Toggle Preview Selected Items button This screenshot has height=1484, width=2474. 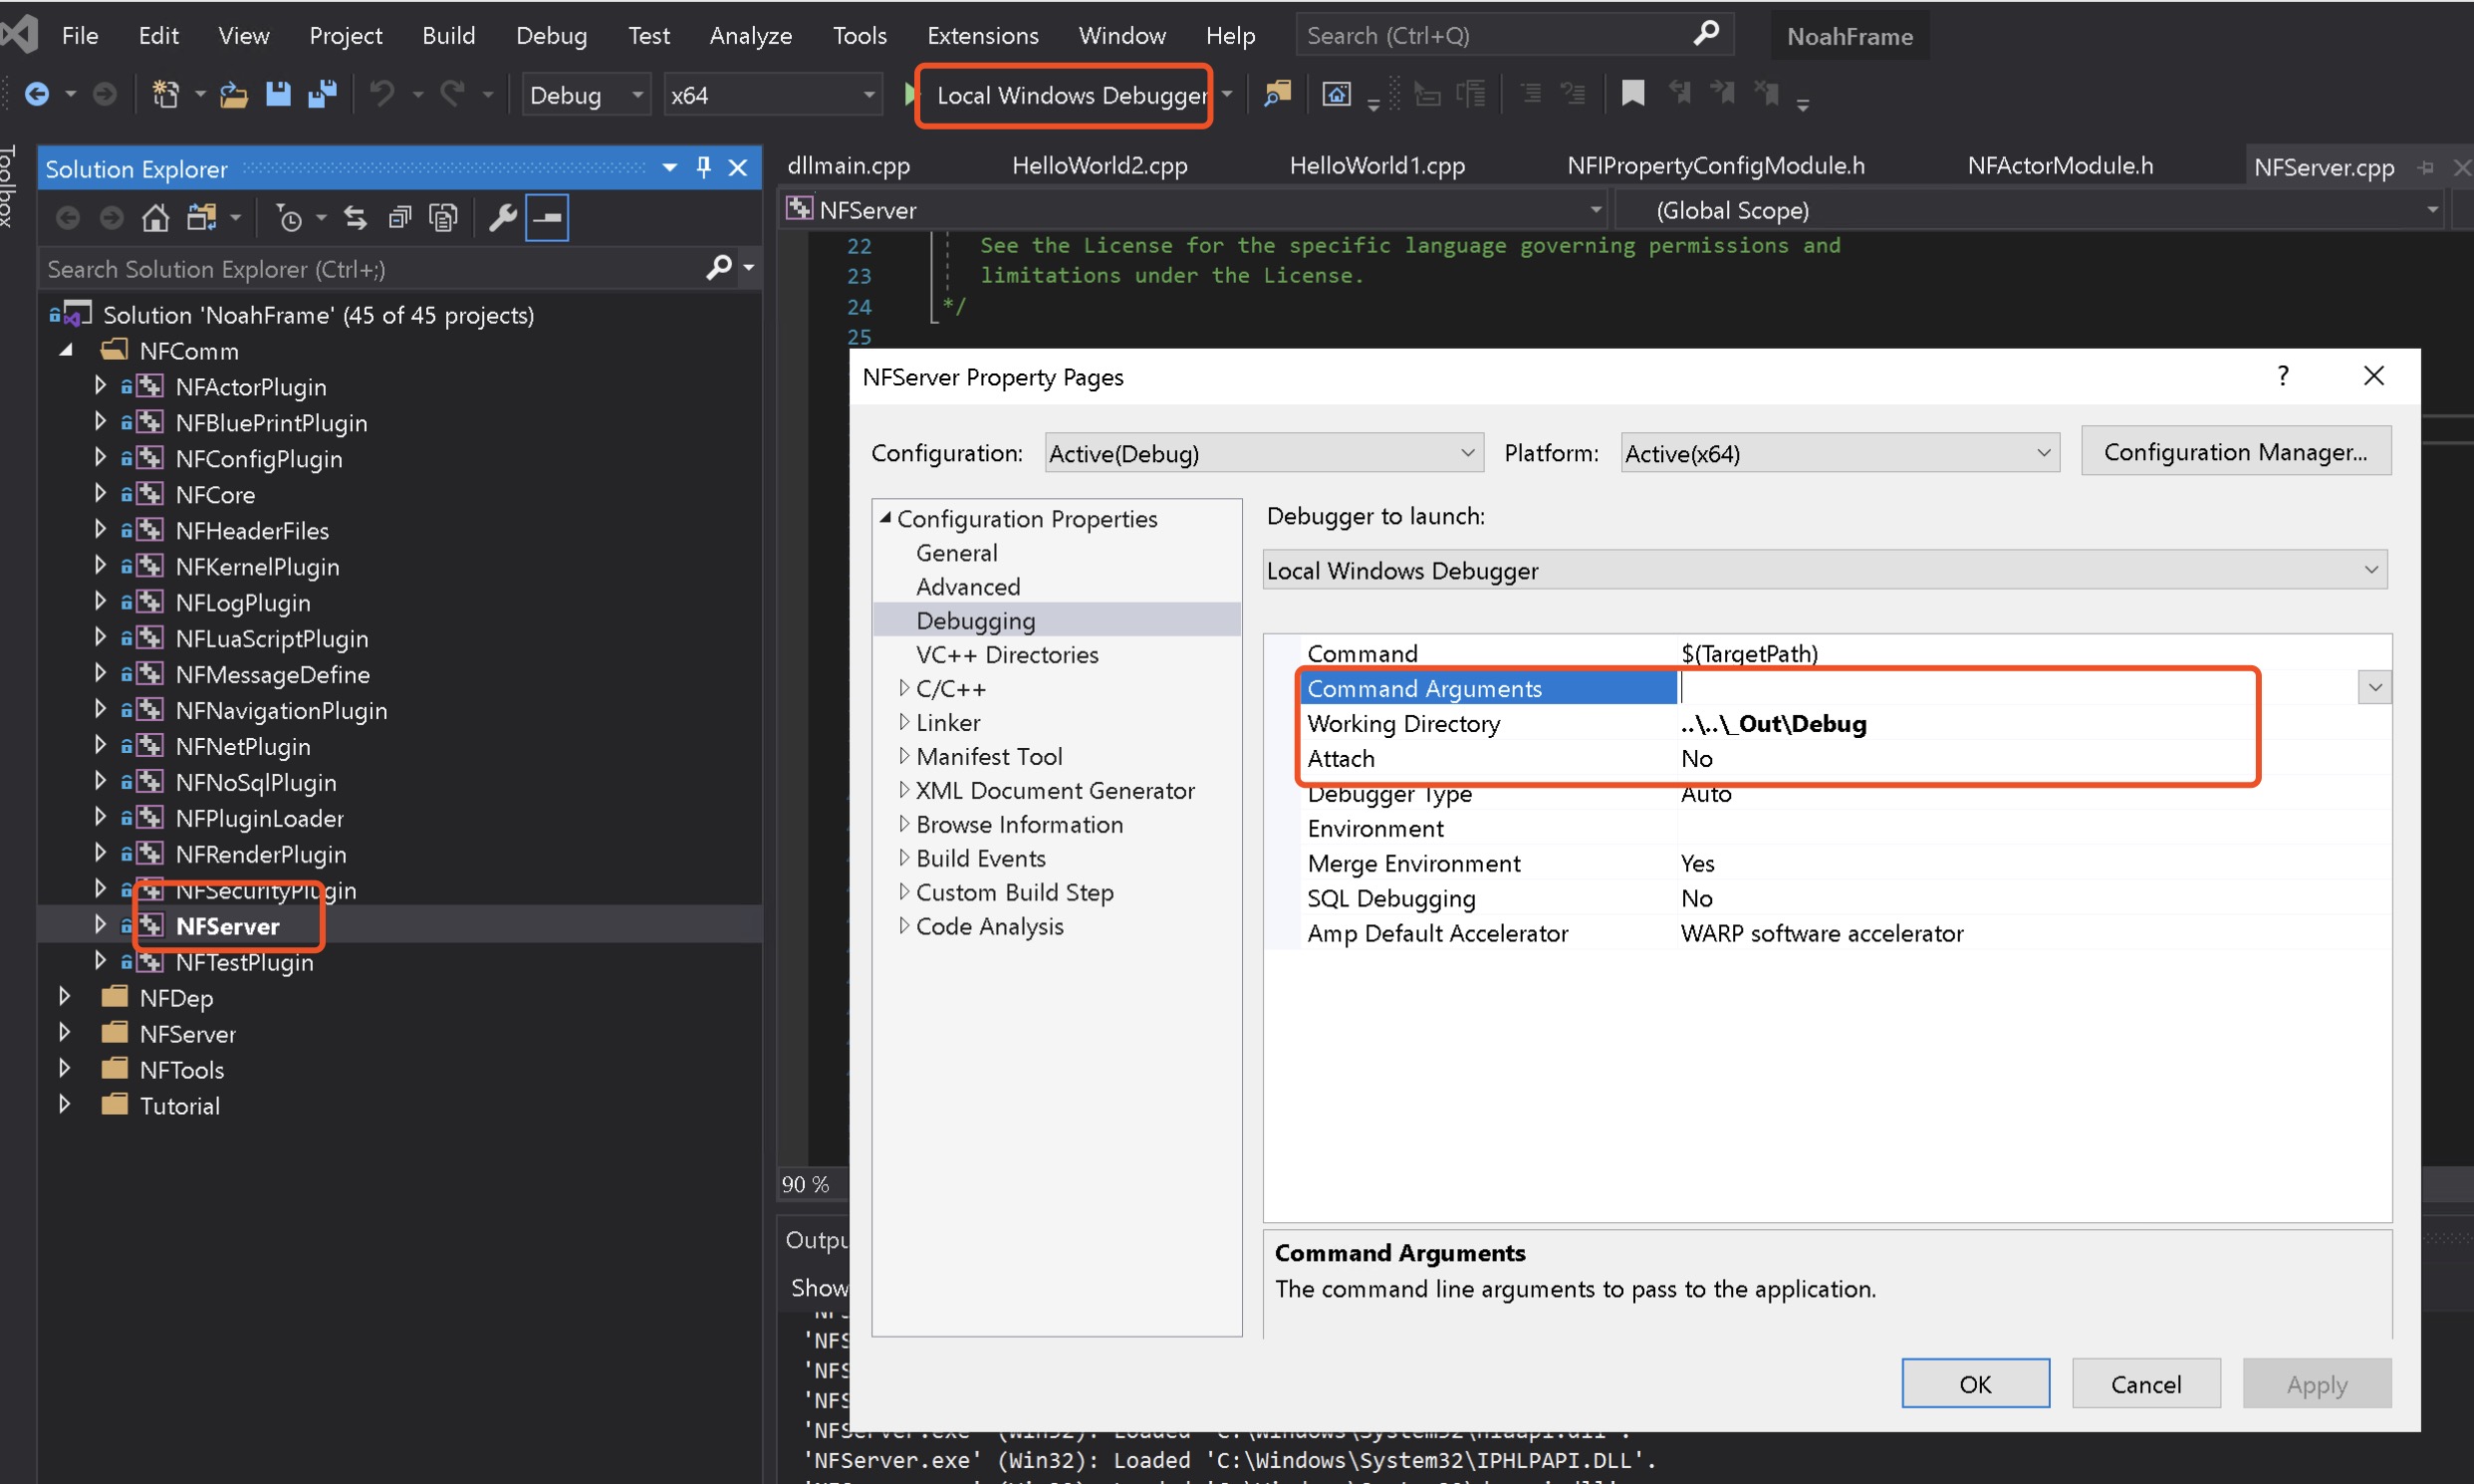coord(548,218)
